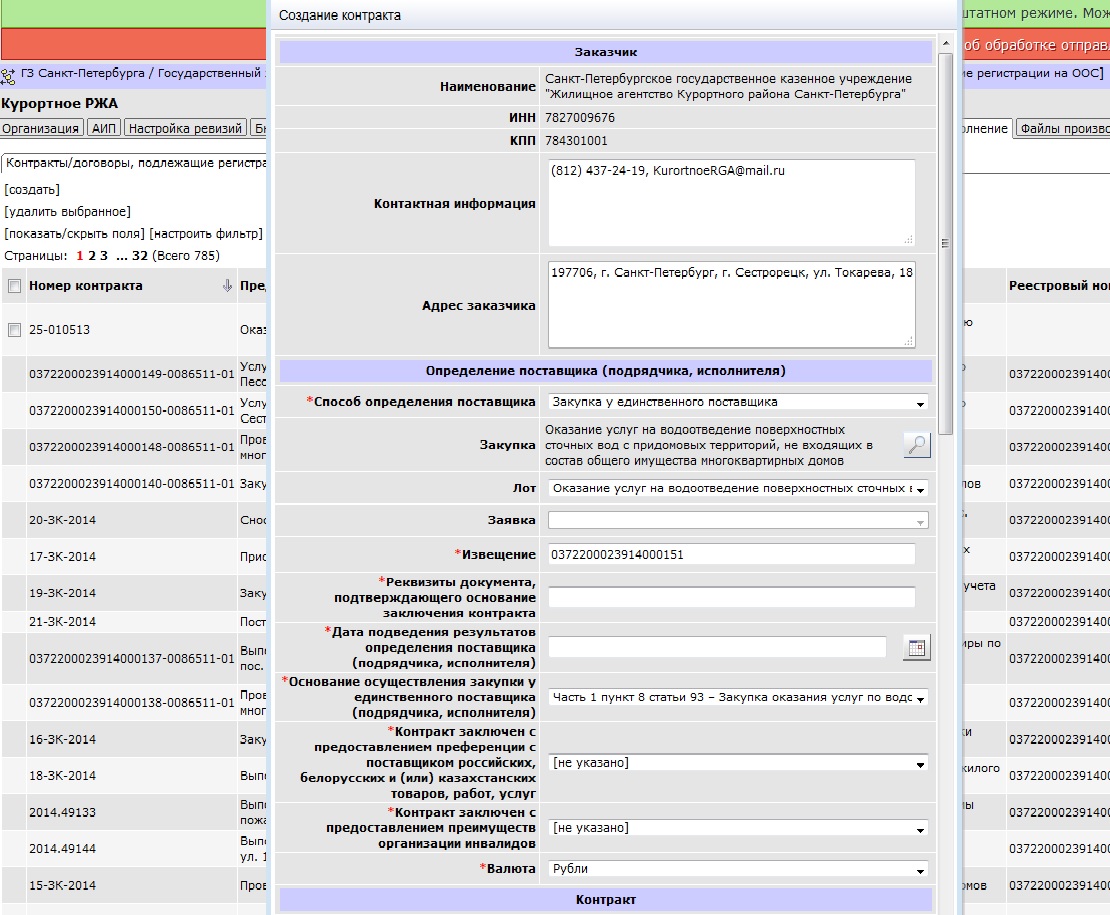Select contract row 0372200023914000148-0086511-01

point(132,447)
